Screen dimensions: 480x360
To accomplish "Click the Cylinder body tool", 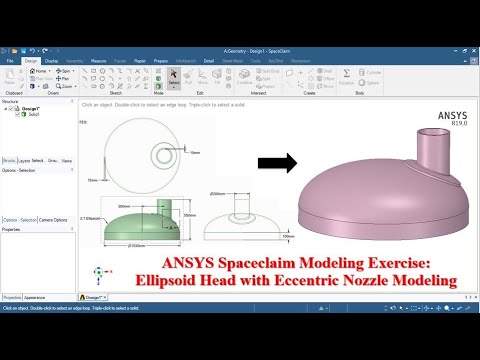I will point(370,72).
